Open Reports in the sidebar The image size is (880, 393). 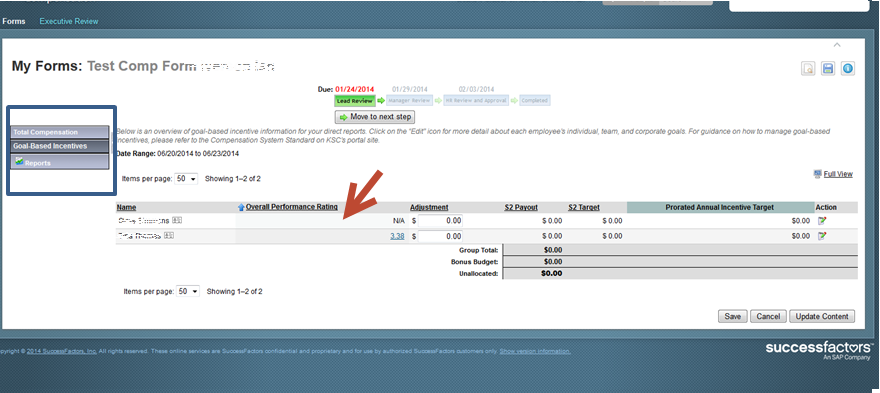tap(59, 162)
